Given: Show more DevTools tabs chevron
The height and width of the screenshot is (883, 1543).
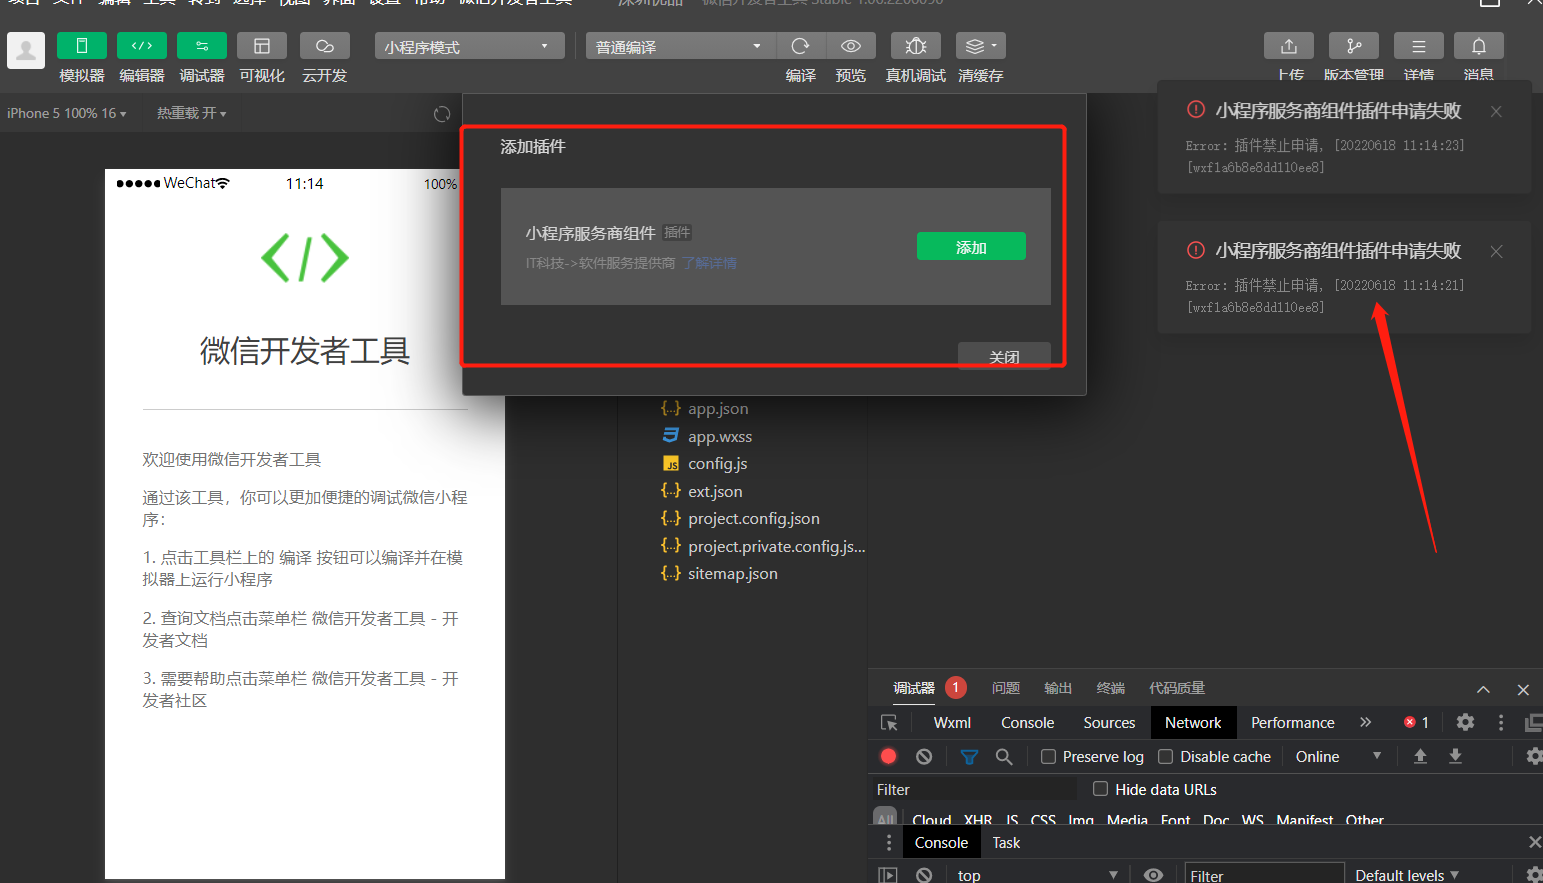Looking at the screenshot, I should 1366,722.
